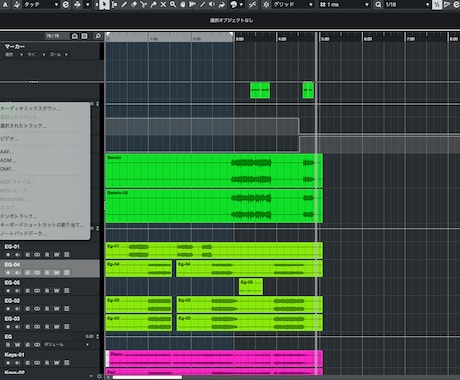Image resolution: width=460 pixels, height=380 pixels.
Task: Select the Draw pencil tool
Action: coord(124,5)
